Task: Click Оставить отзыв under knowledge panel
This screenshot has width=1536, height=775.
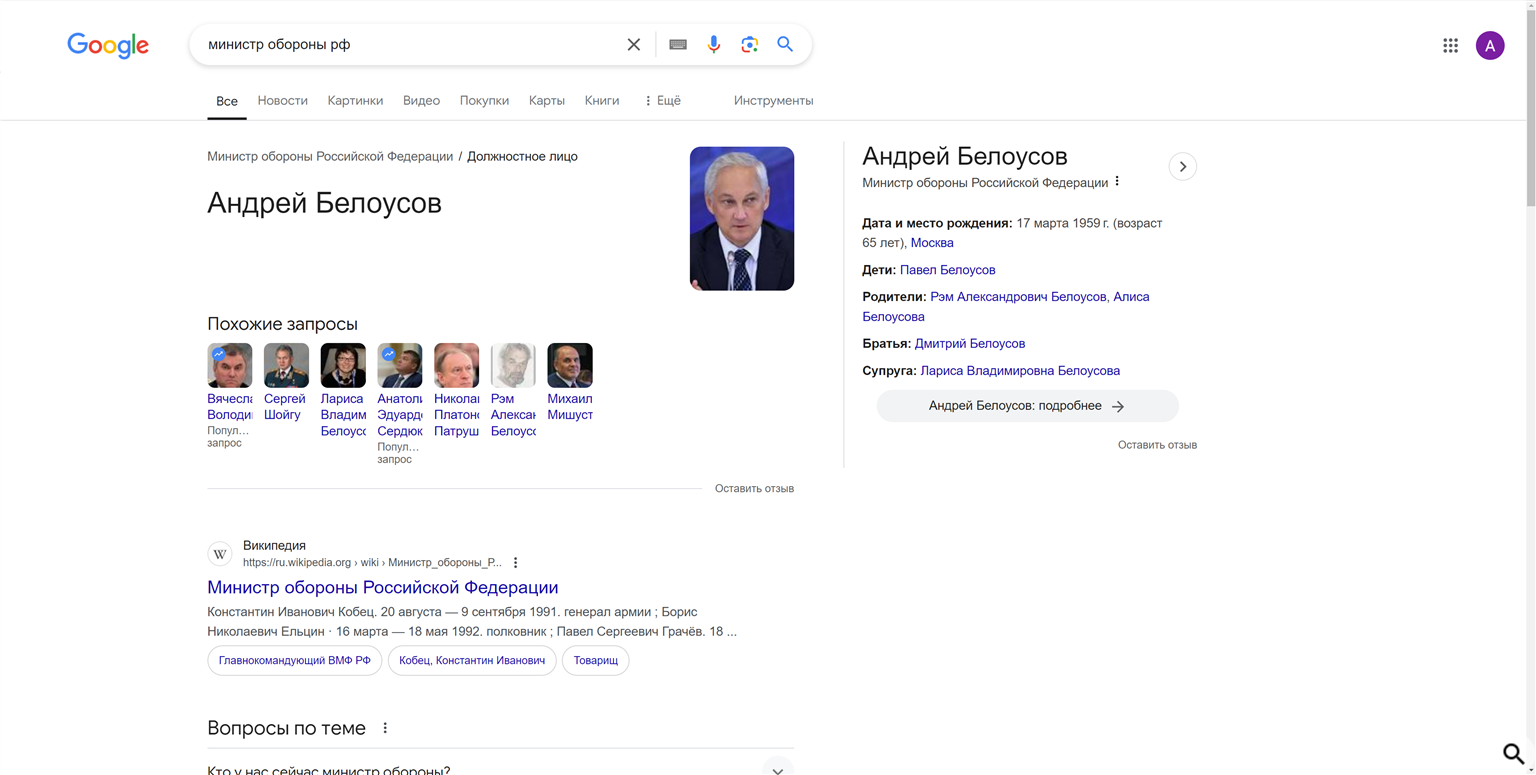Action: coord(1157,445)
